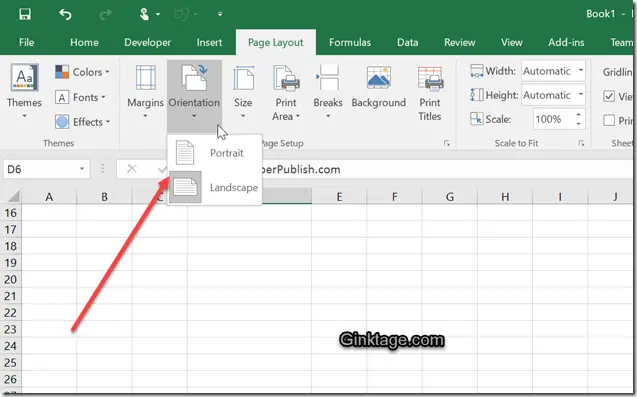Click the Save icon in Quick Access Toolbar
The image size is (637, 397).
pos(25,14)
